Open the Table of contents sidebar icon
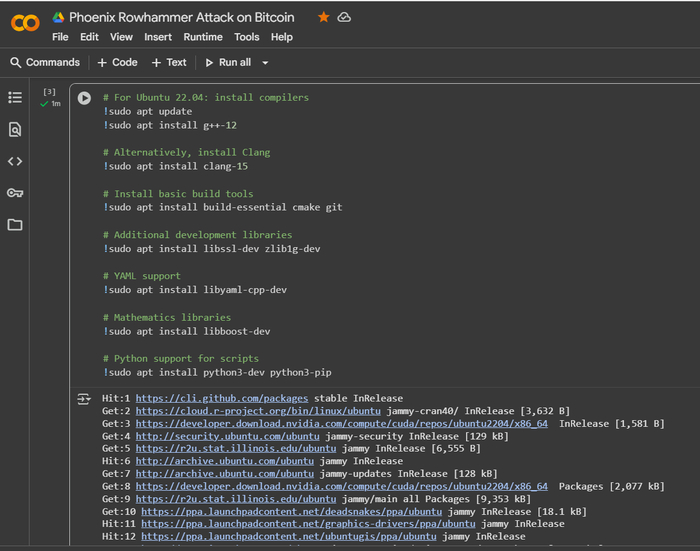700x551 pixels. point(15,97)
